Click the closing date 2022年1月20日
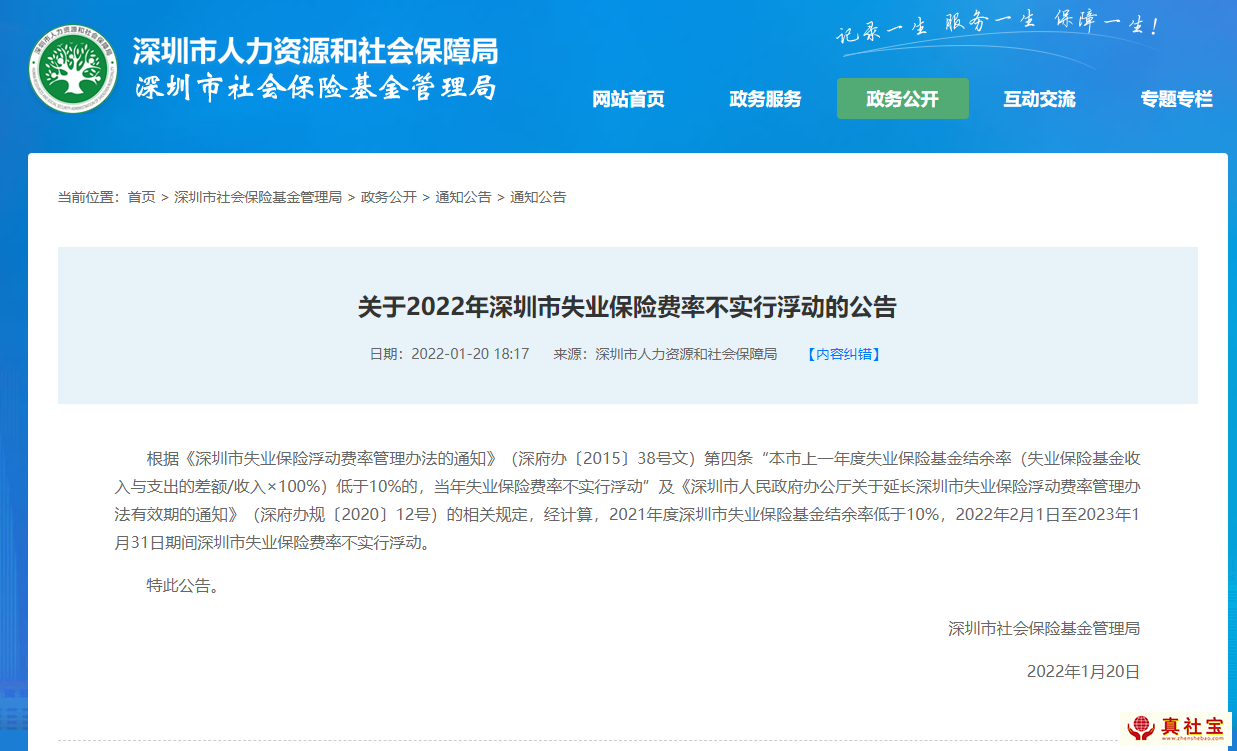The width and height of the screenshot is (1237, 751). (1083, 672)
